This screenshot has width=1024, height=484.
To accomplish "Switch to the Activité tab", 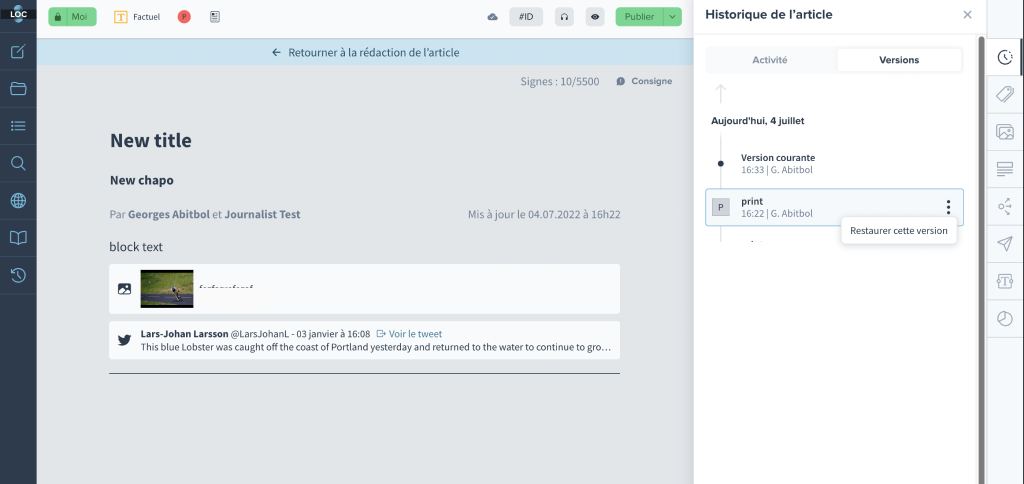I will 770,60.
